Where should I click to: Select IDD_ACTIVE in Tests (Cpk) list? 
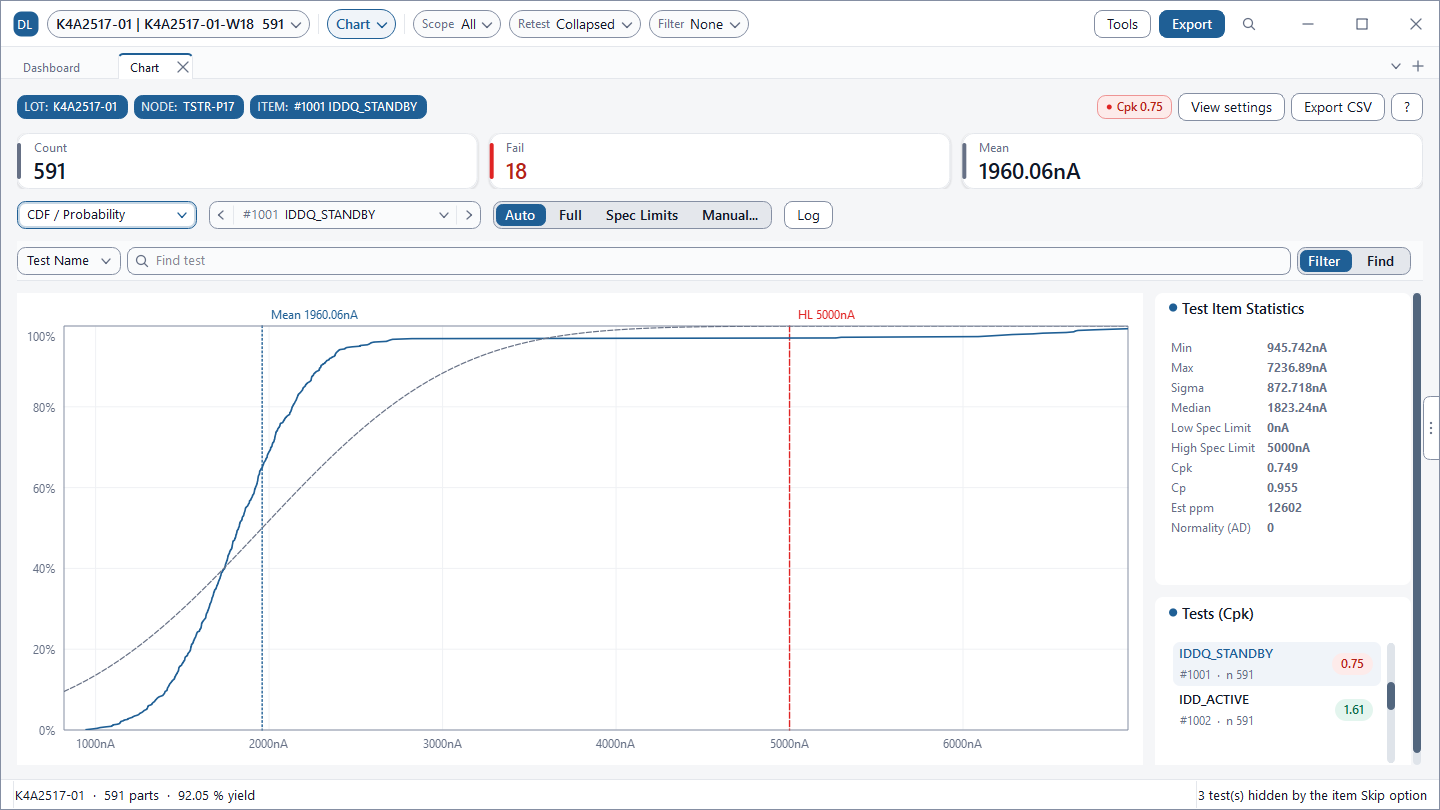[1277, 710]
